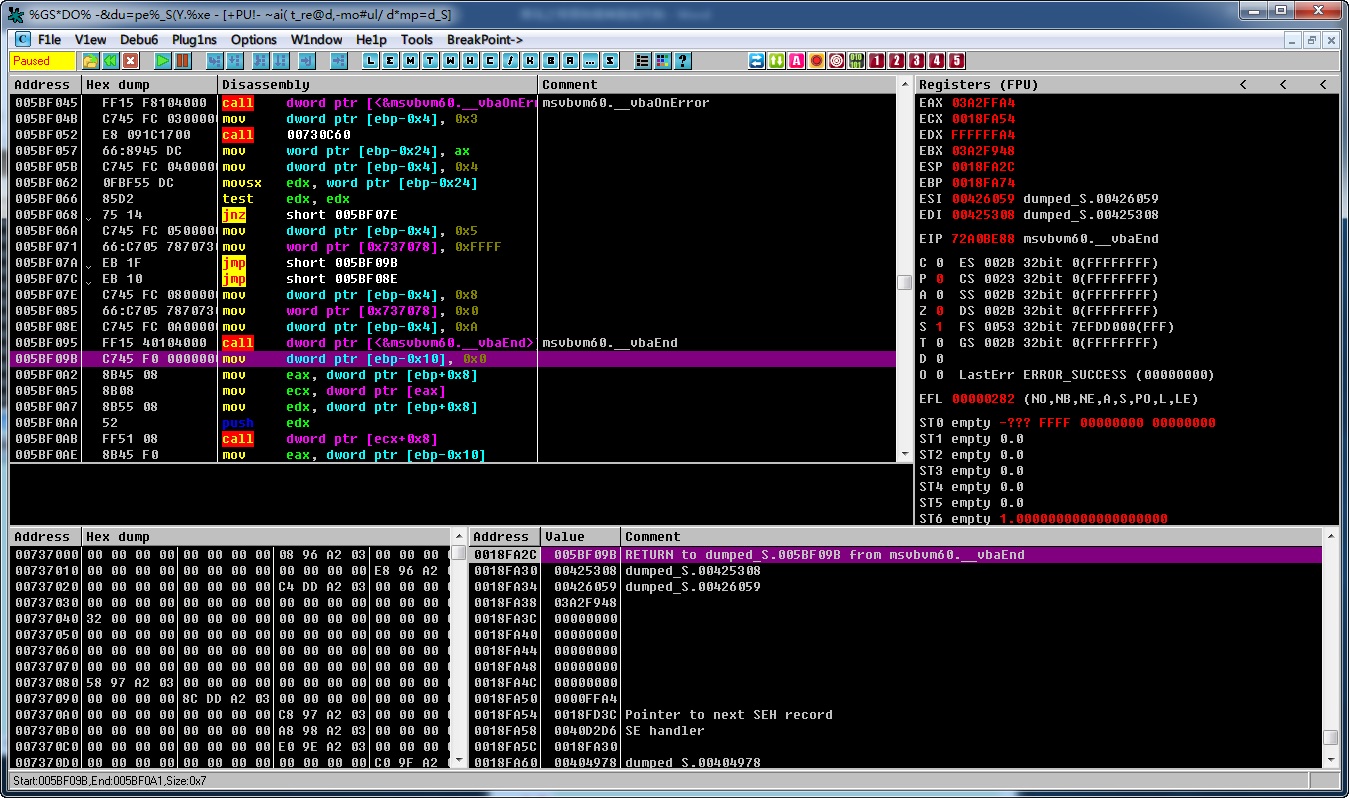Click the Disassembly column header
The image size is (1349, 798).
tap(378, 85)
